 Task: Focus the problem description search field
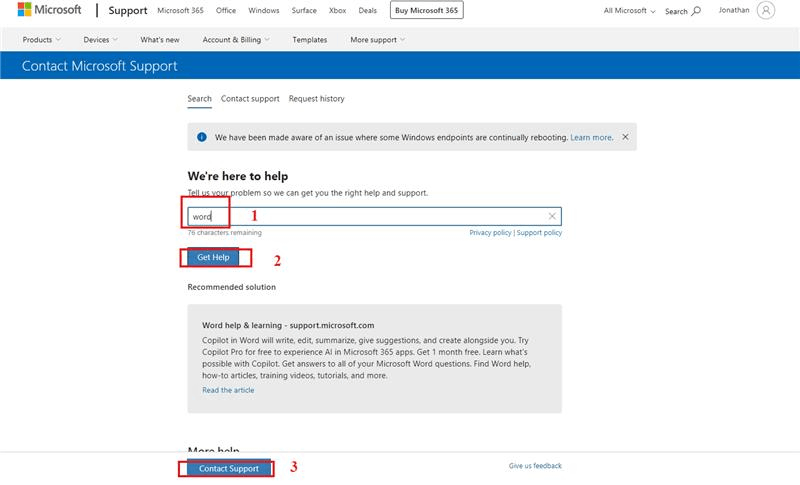pos(374,216)
